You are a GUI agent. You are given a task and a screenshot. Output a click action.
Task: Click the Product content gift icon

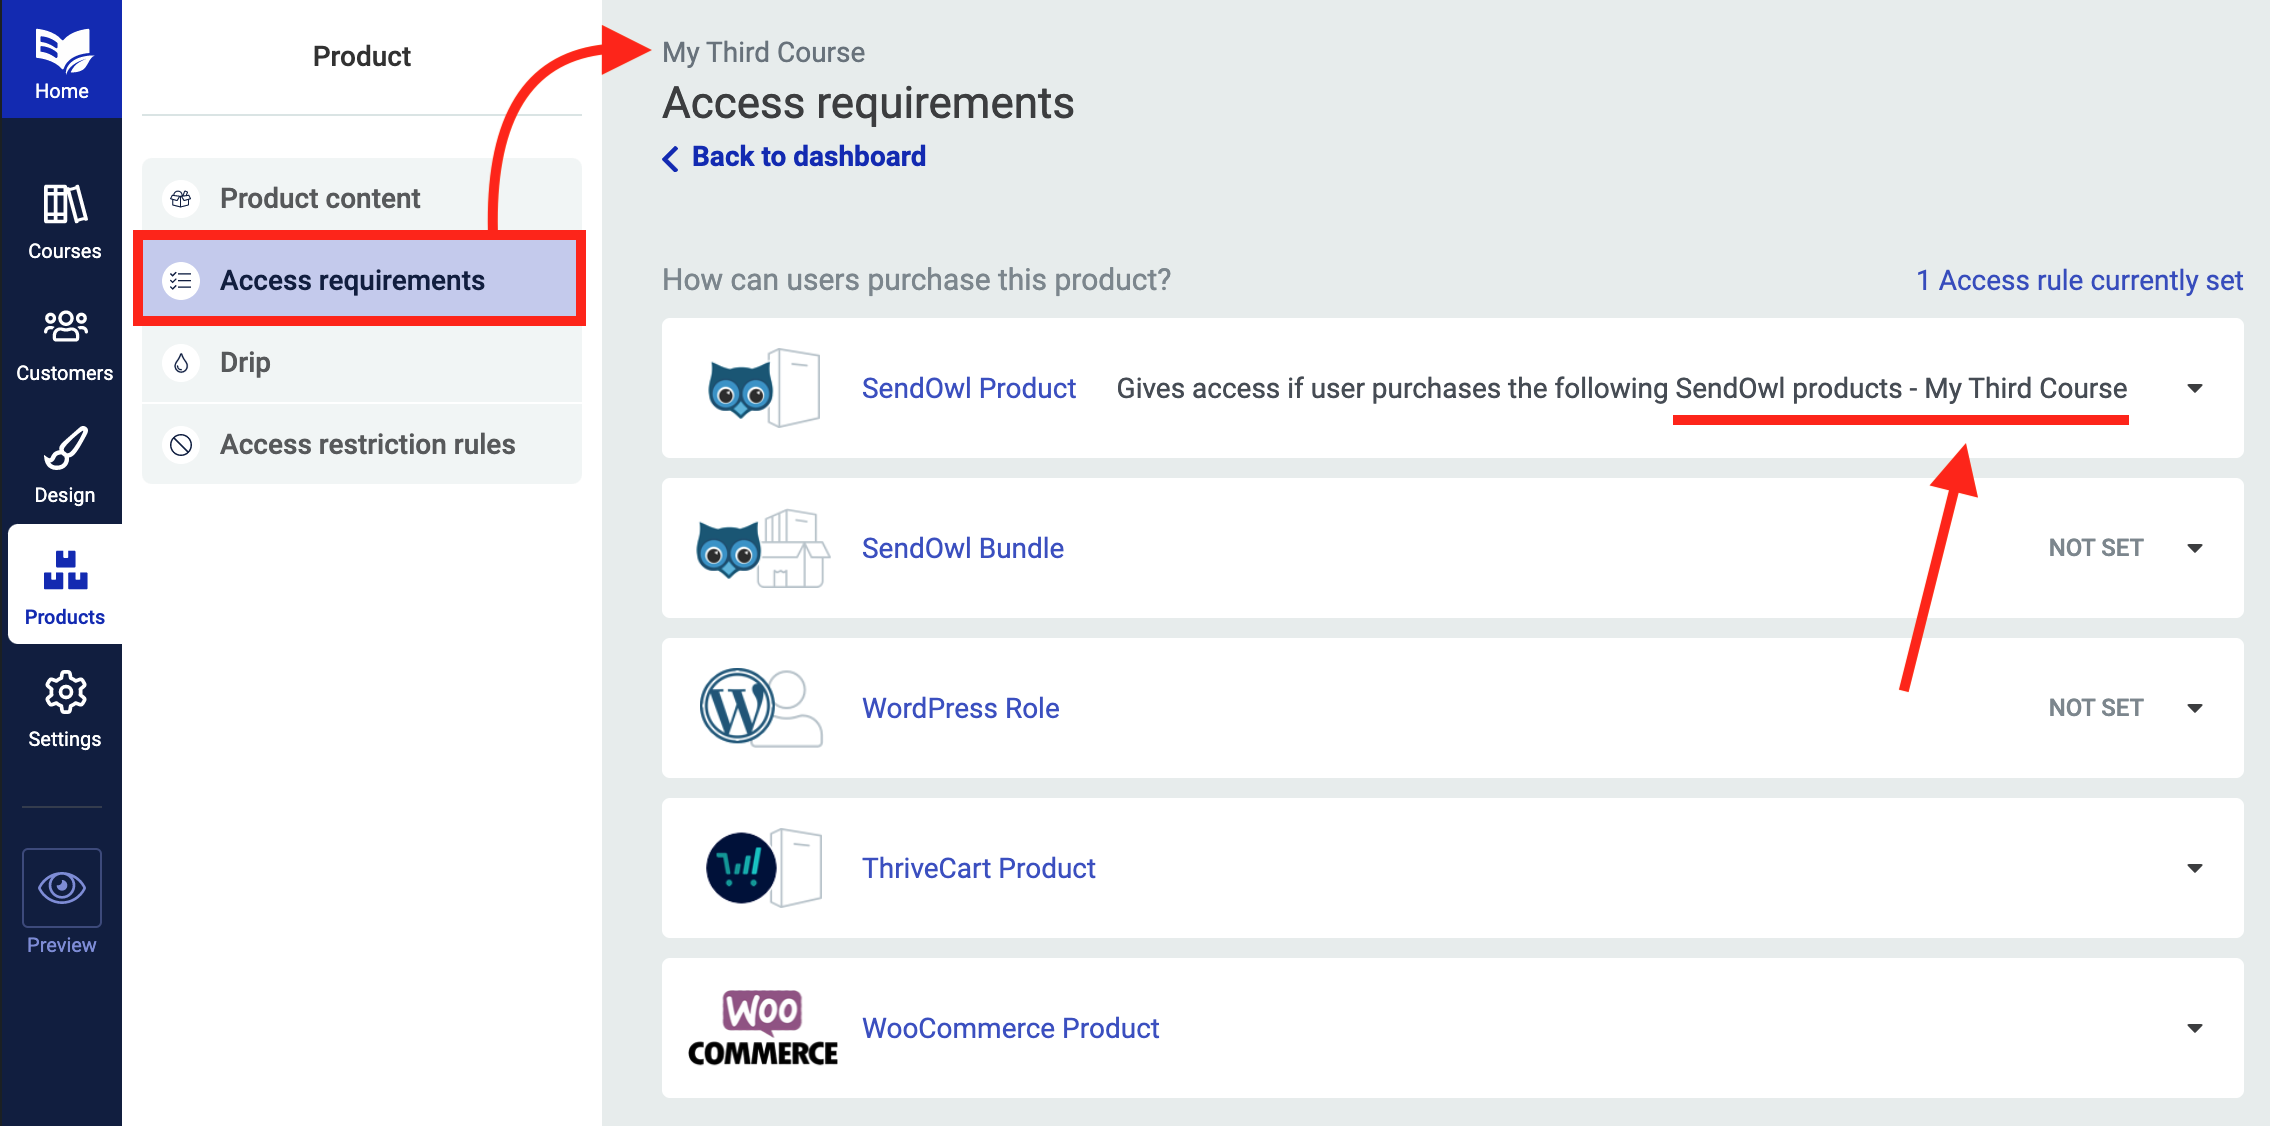tap(181, 199)
